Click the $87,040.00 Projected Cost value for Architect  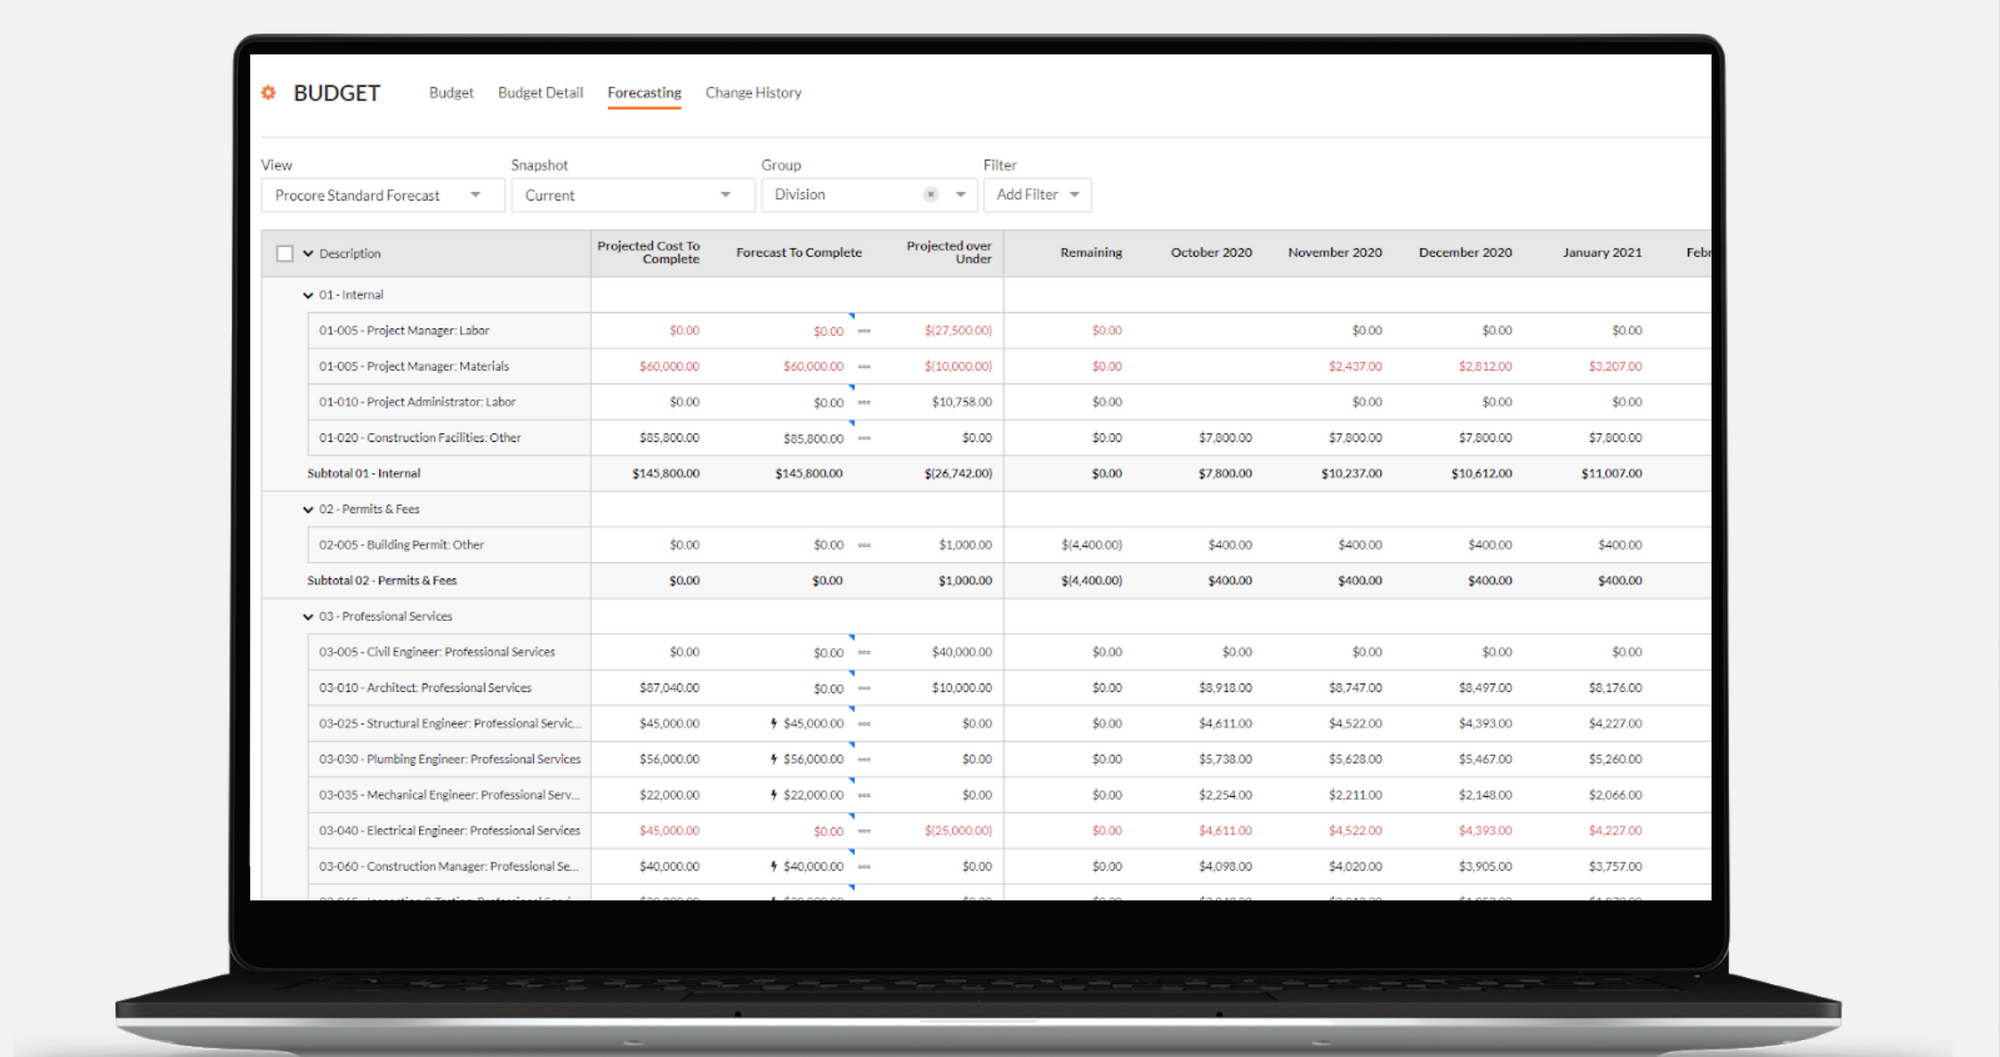669,688
